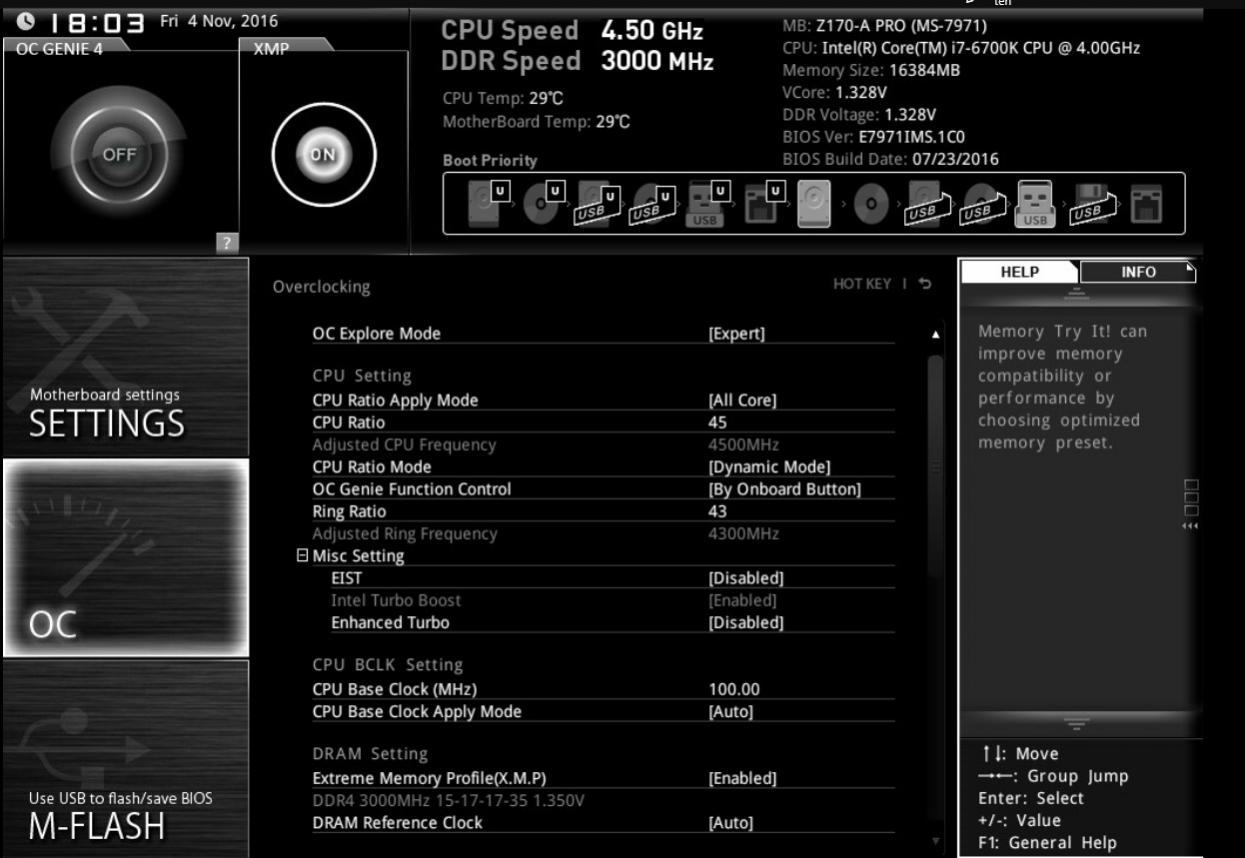Click the CPU Setting section header
The height and width of the screenshot is (858, 1245).
(362, 376)
